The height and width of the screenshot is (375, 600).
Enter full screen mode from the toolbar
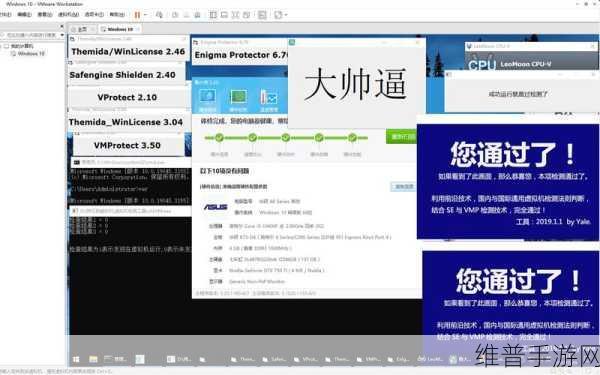coord(235,15)
